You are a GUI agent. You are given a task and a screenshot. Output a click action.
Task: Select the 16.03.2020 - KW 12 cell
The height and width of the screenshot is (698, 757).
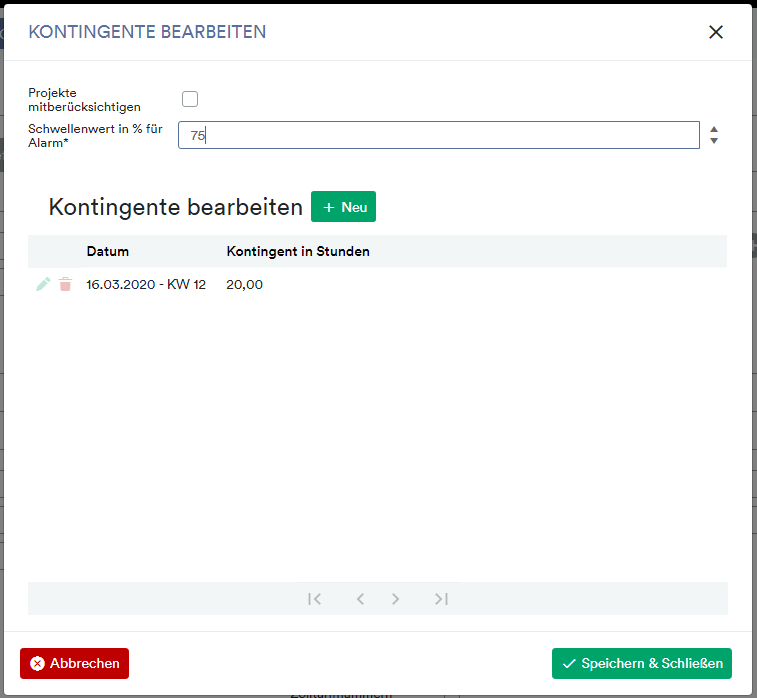(146, 285)
